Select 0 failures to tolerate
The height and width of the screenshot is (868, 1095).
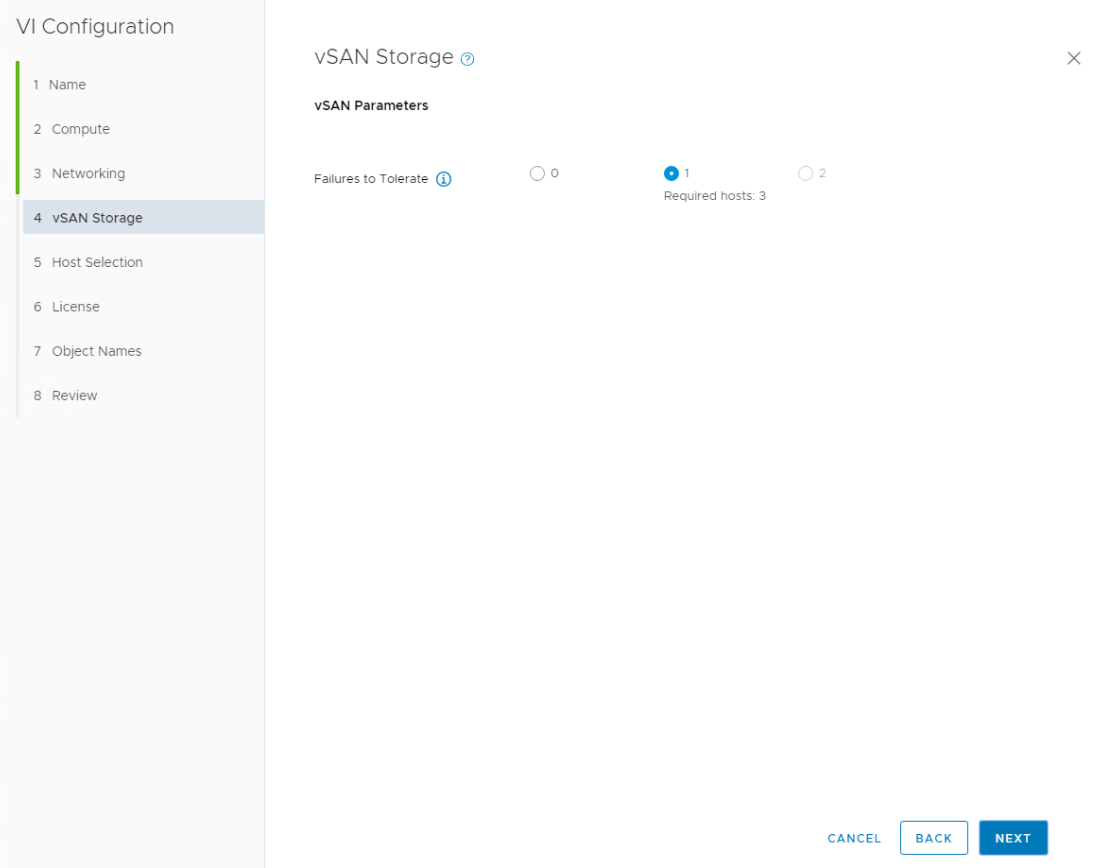tap(537, 174)
